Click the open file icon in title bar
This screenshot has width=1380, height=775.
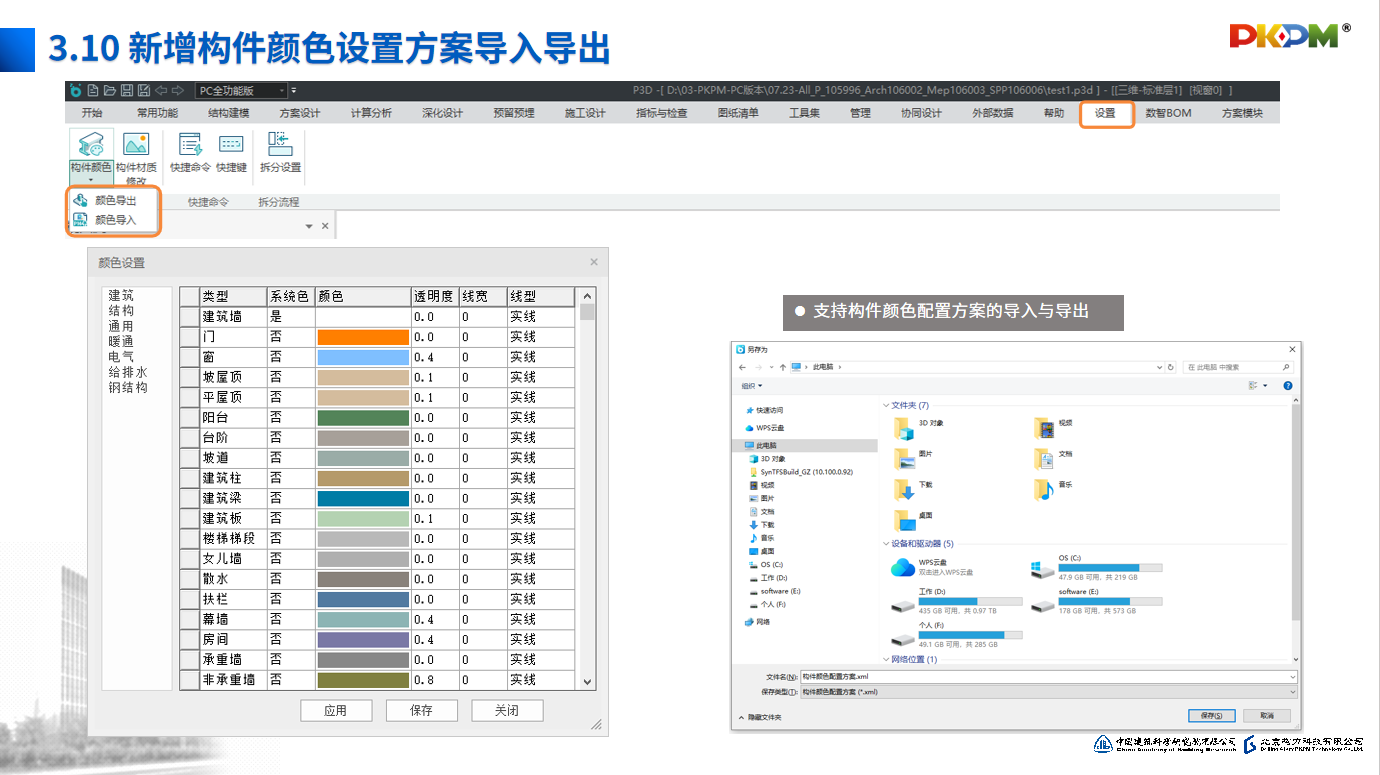[110, 91]
